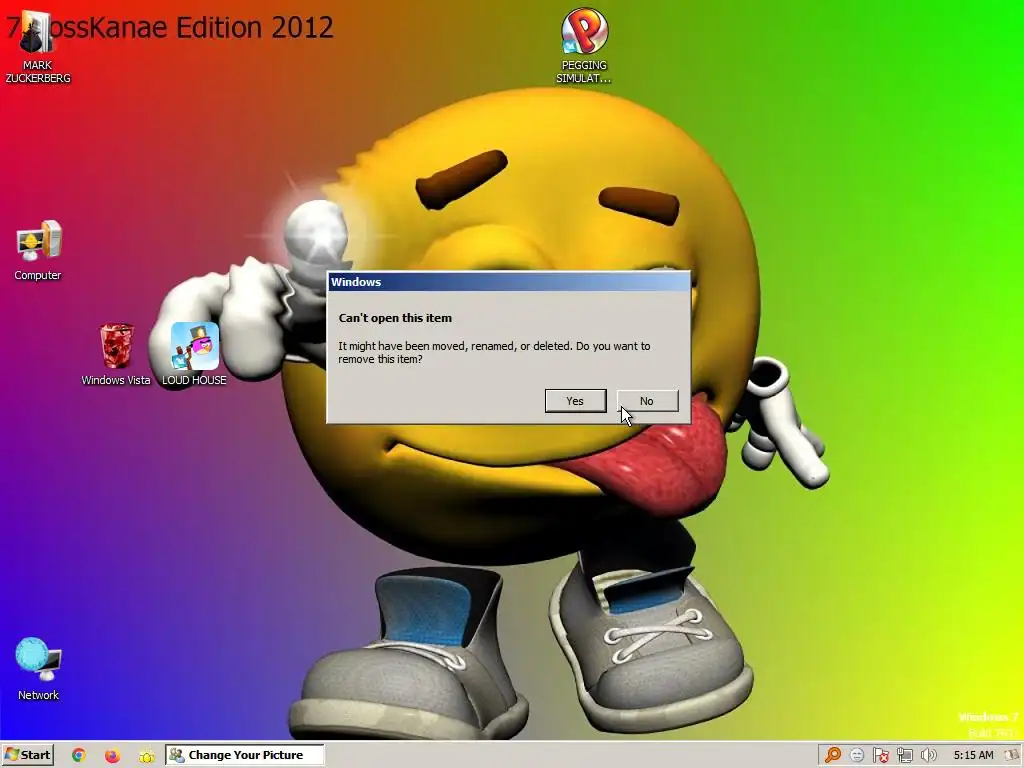Click the "Can't open this item" heading

pos(395,318)
